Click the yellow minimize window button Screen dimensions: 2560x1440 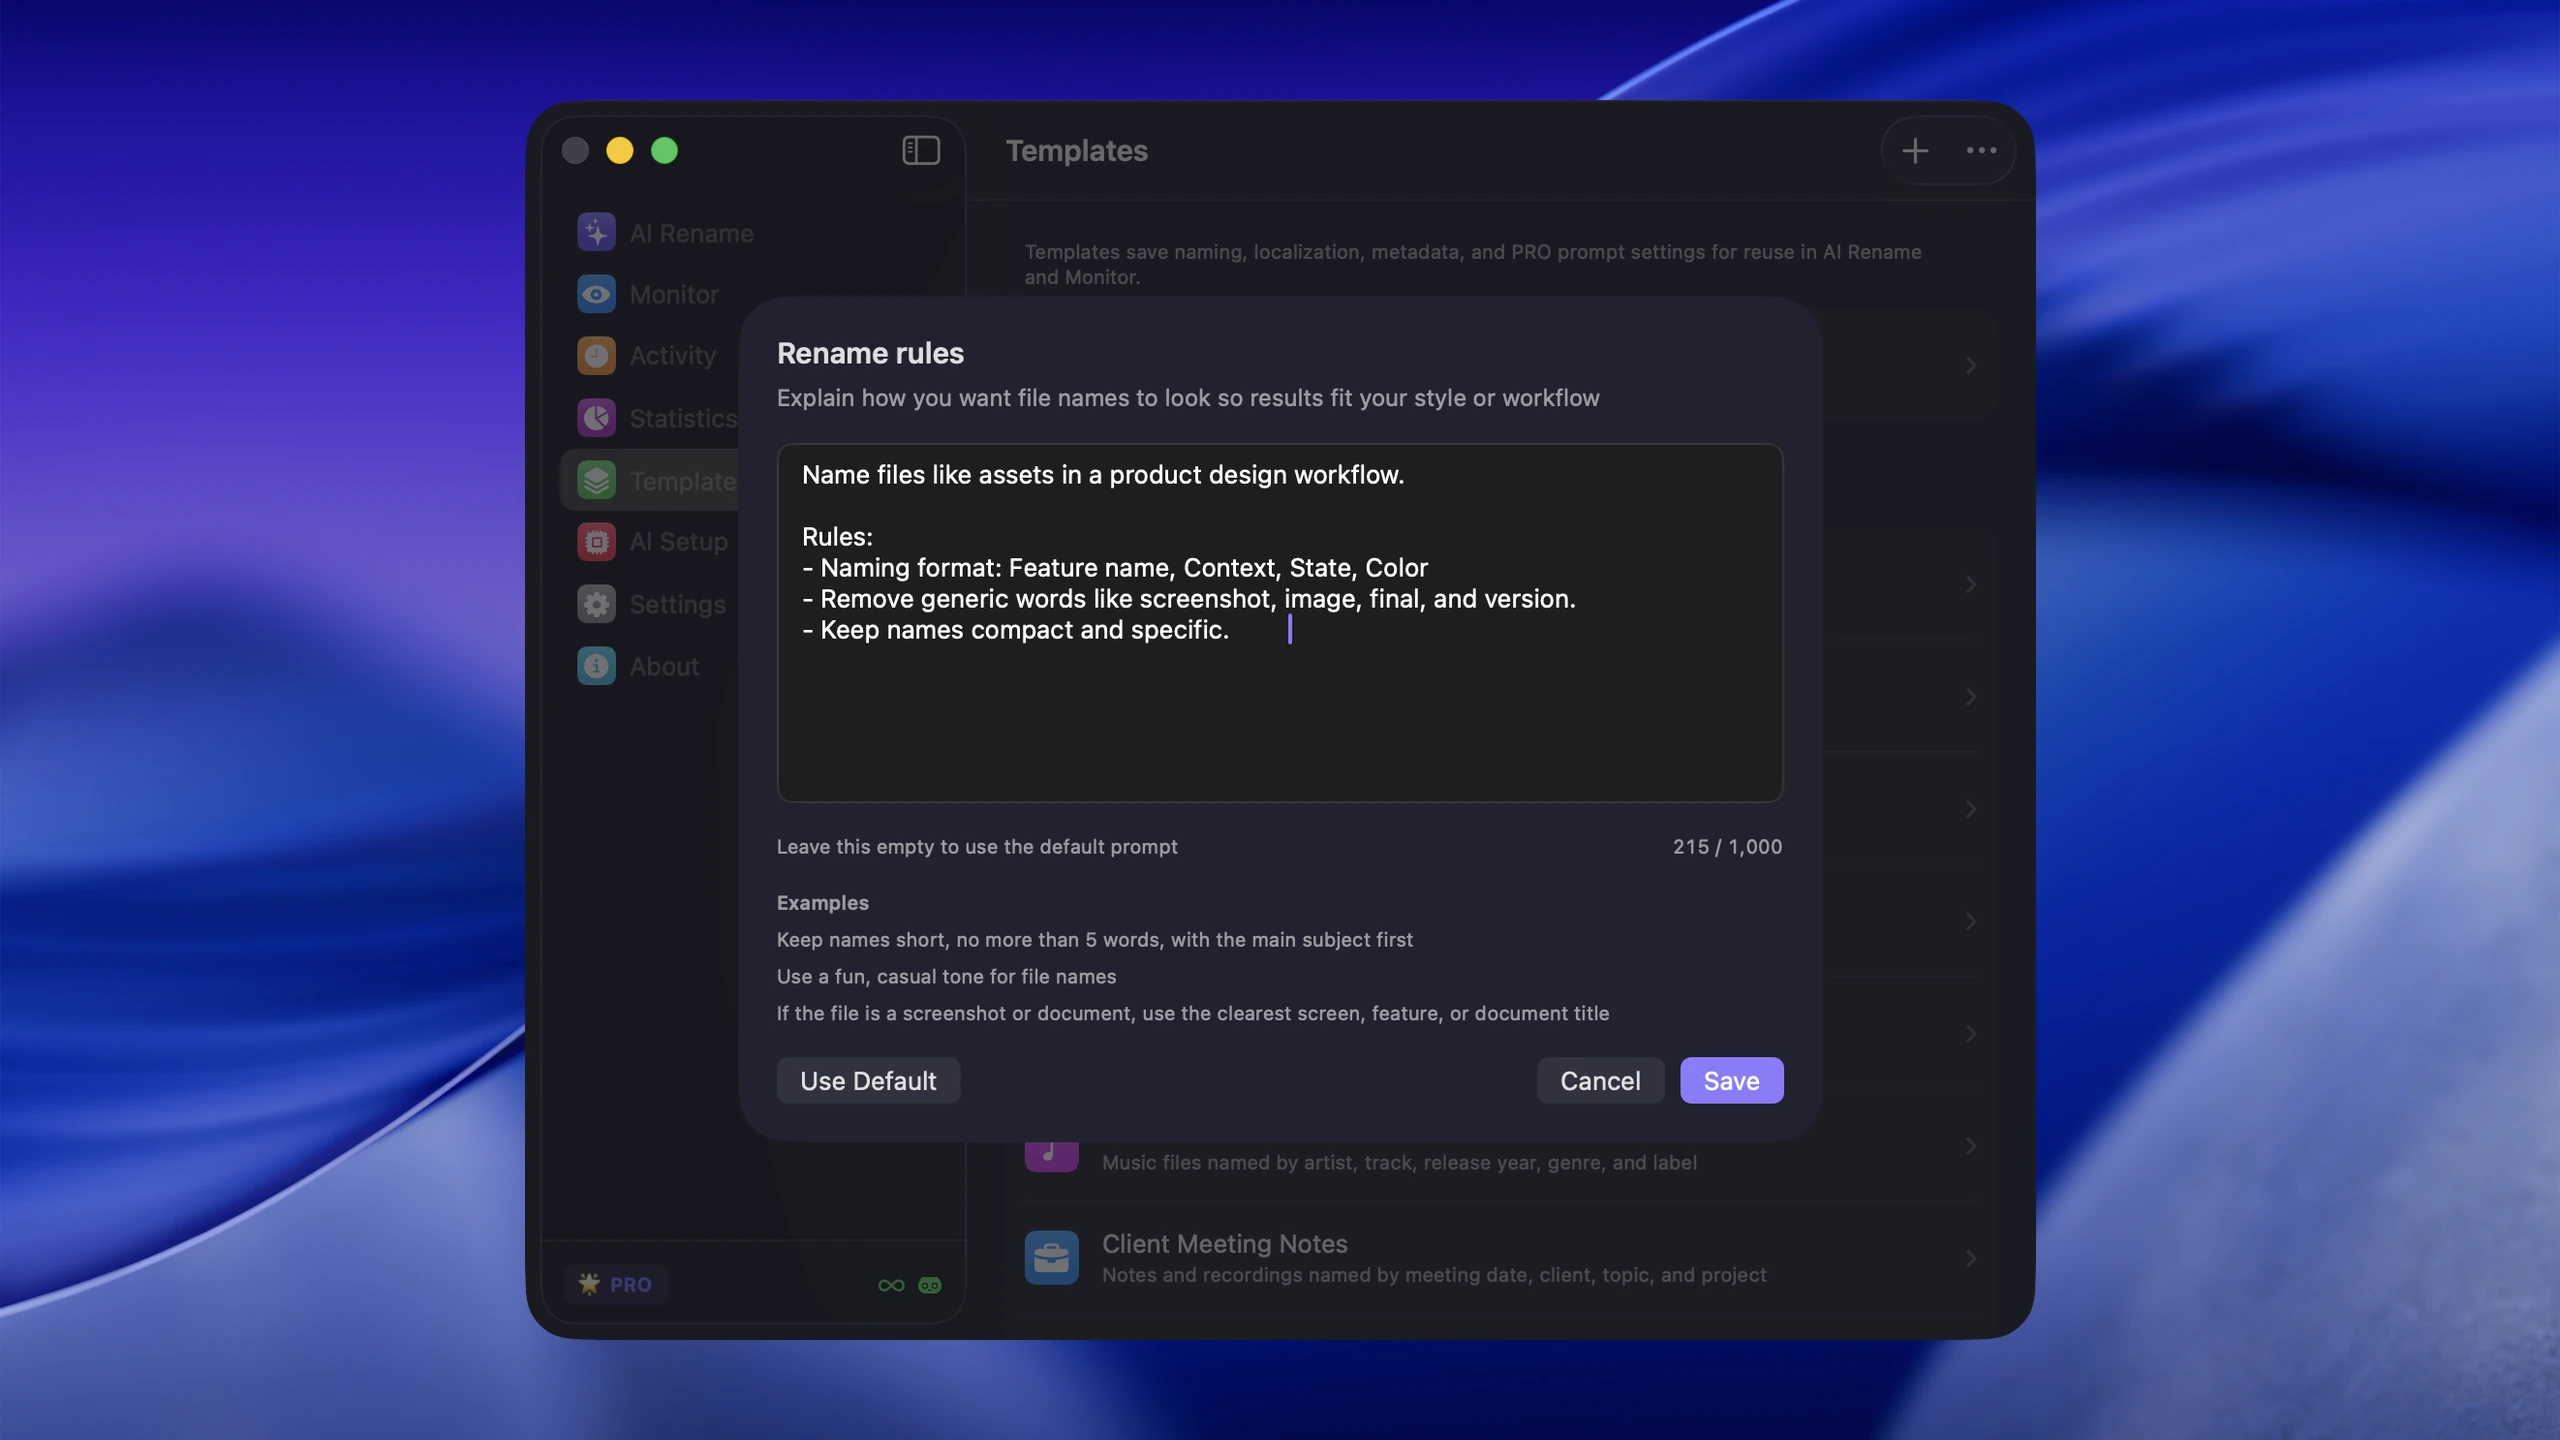pyautogui.click(x=619, y=150)
